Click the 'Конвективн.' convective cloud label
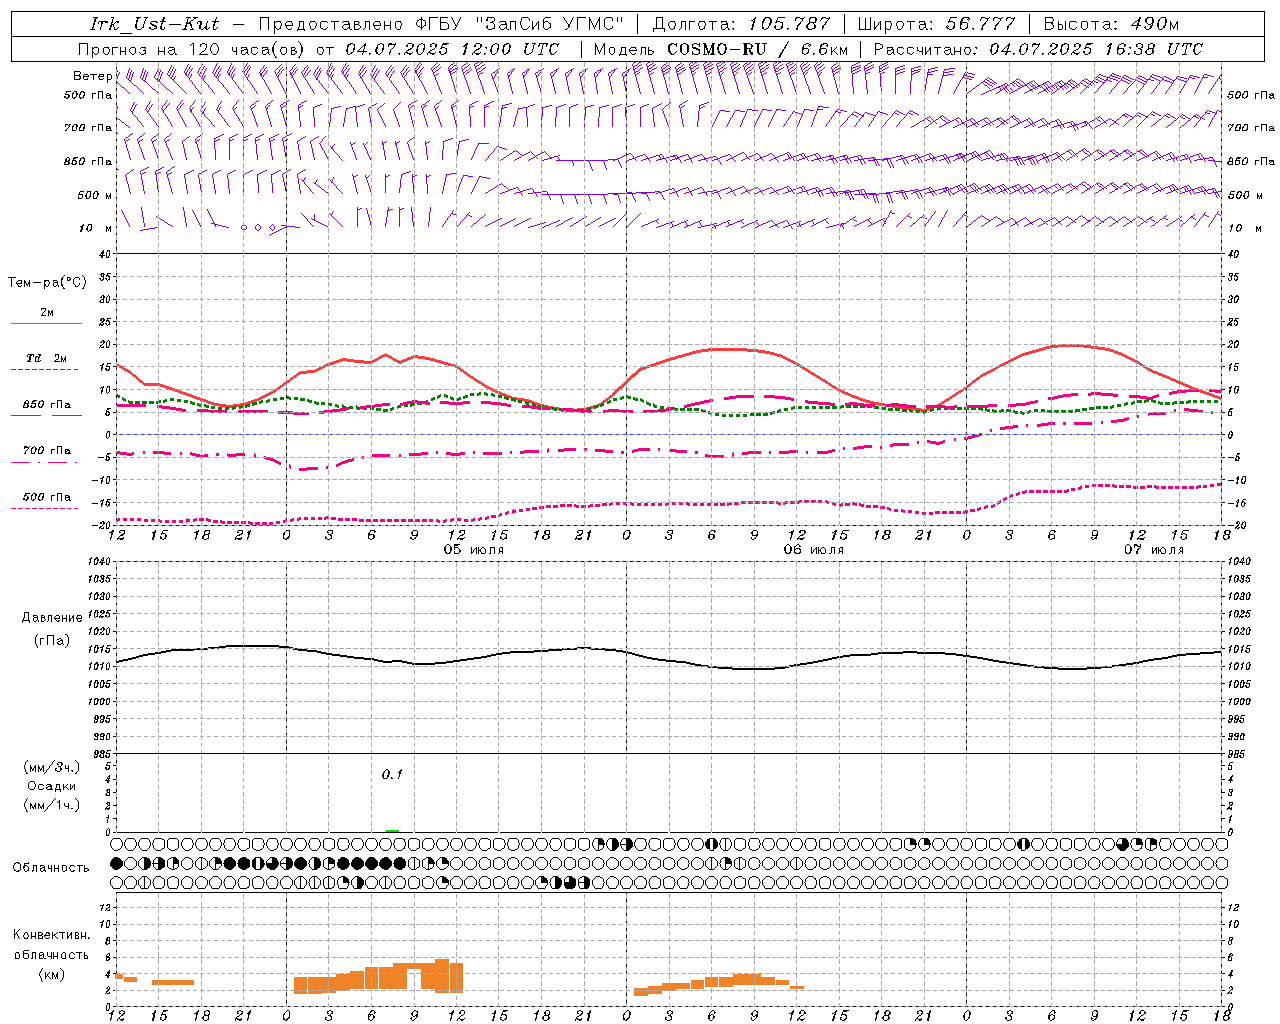 [x=51, y=935]
